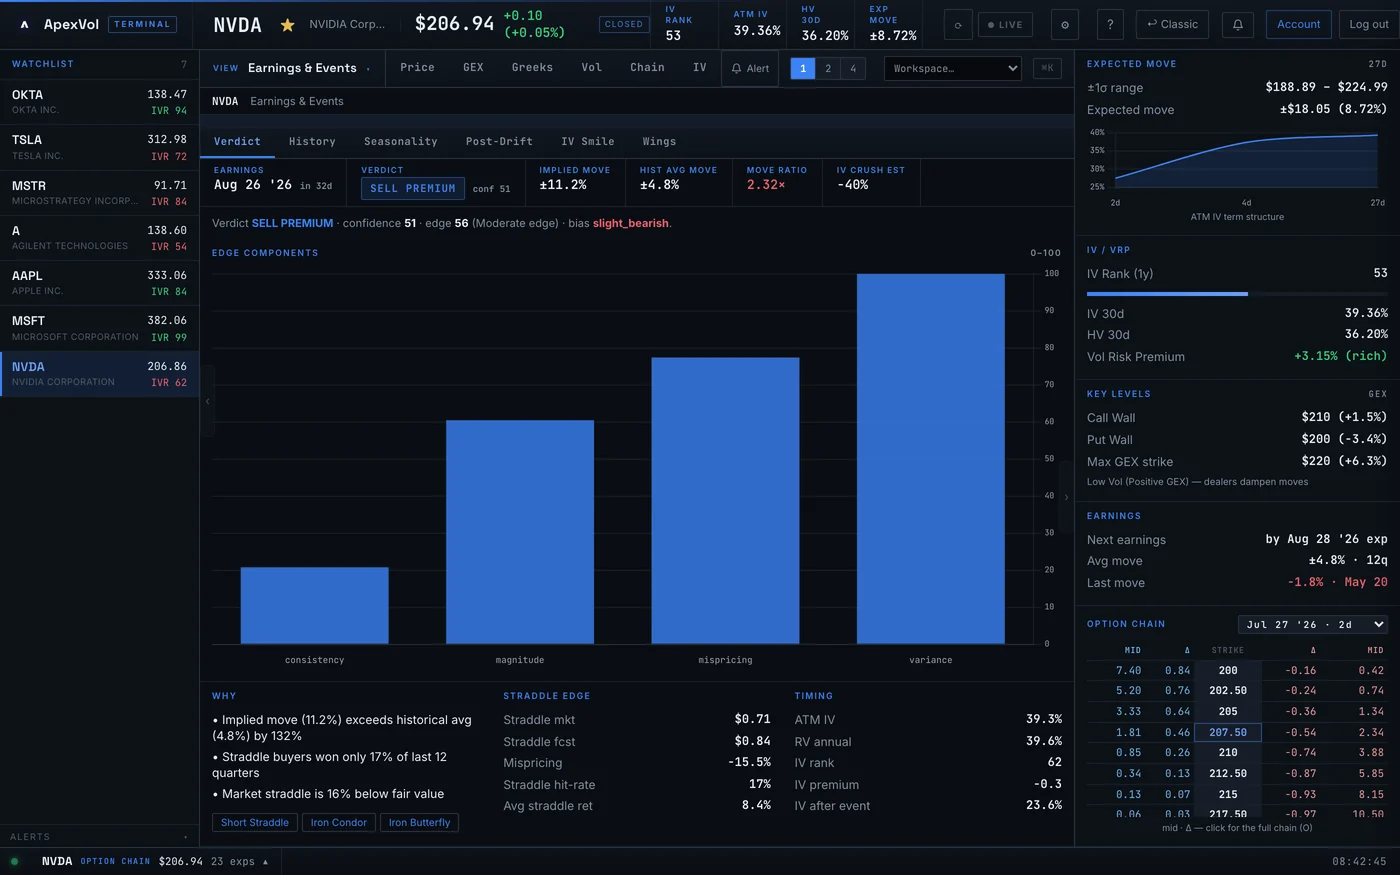Click the TERMINAL badge beside ApexVol
The image size is (1400, 875).
coord(142,24)
